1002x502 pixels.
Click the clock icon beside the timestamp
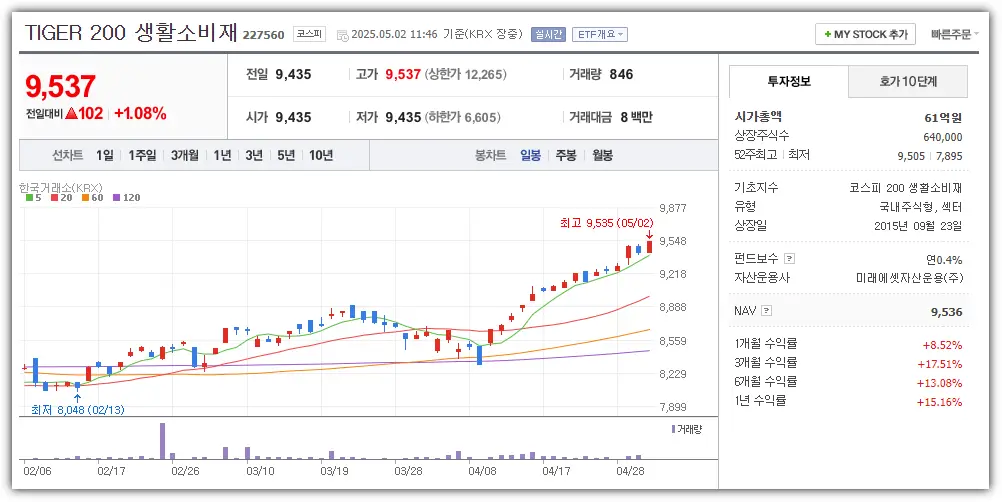pyautogui.click(x=342, y=35)
